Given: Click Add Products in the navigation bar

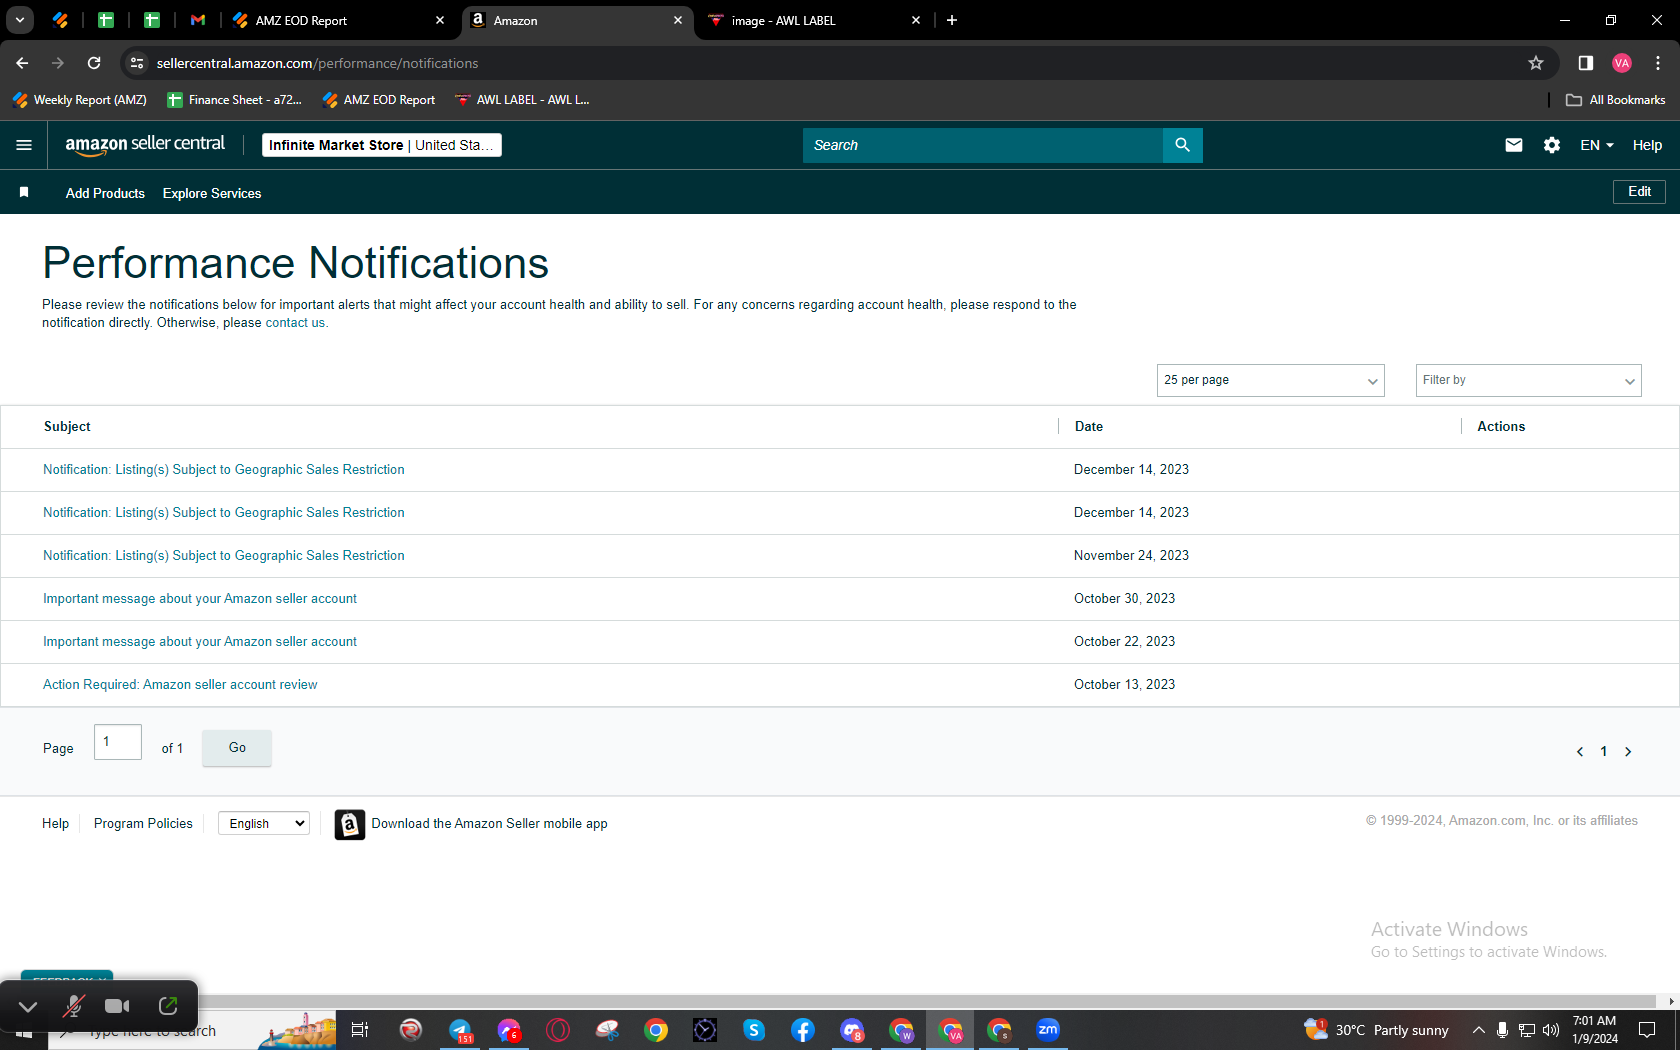Looking at the screenshot, I should (105, 193).
